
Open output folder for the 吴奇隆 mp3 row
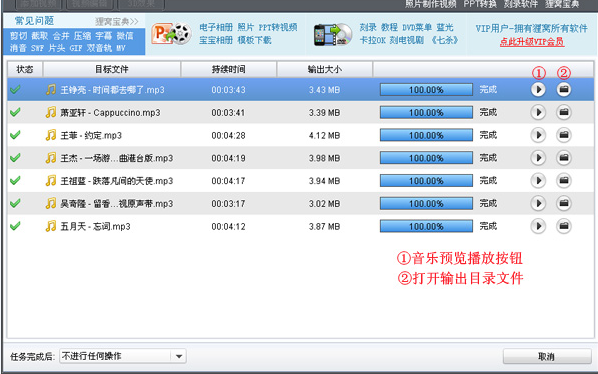[564, 203]
